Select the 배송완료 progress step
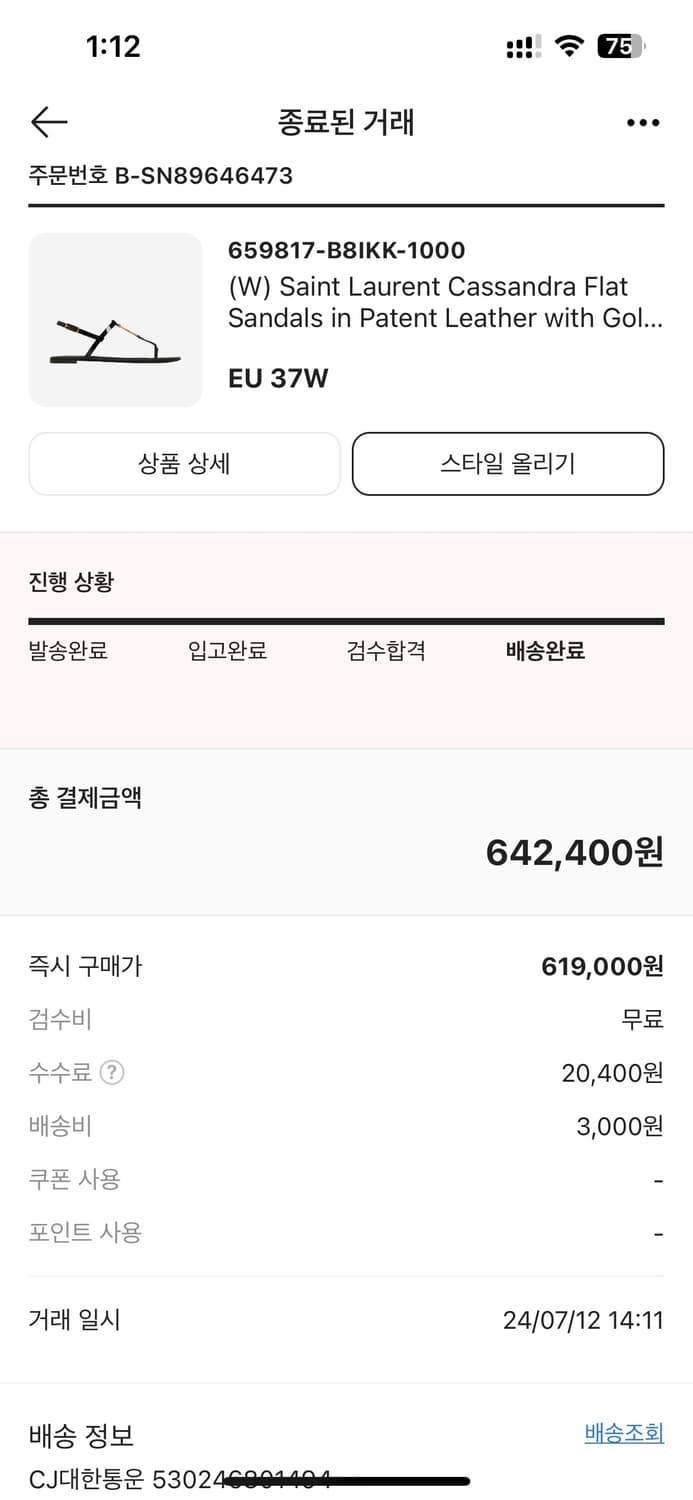This screenshot has width=693, height=1500. click(545, 651)
